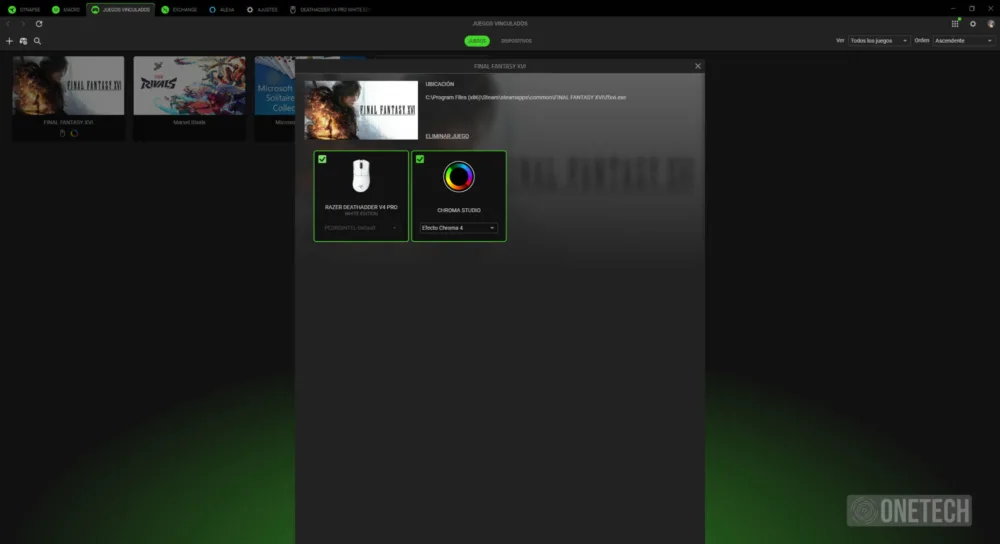Viewport: 1000px width, 544px height.
Task: Open the settings gear icon
Action: click(973, 24)
